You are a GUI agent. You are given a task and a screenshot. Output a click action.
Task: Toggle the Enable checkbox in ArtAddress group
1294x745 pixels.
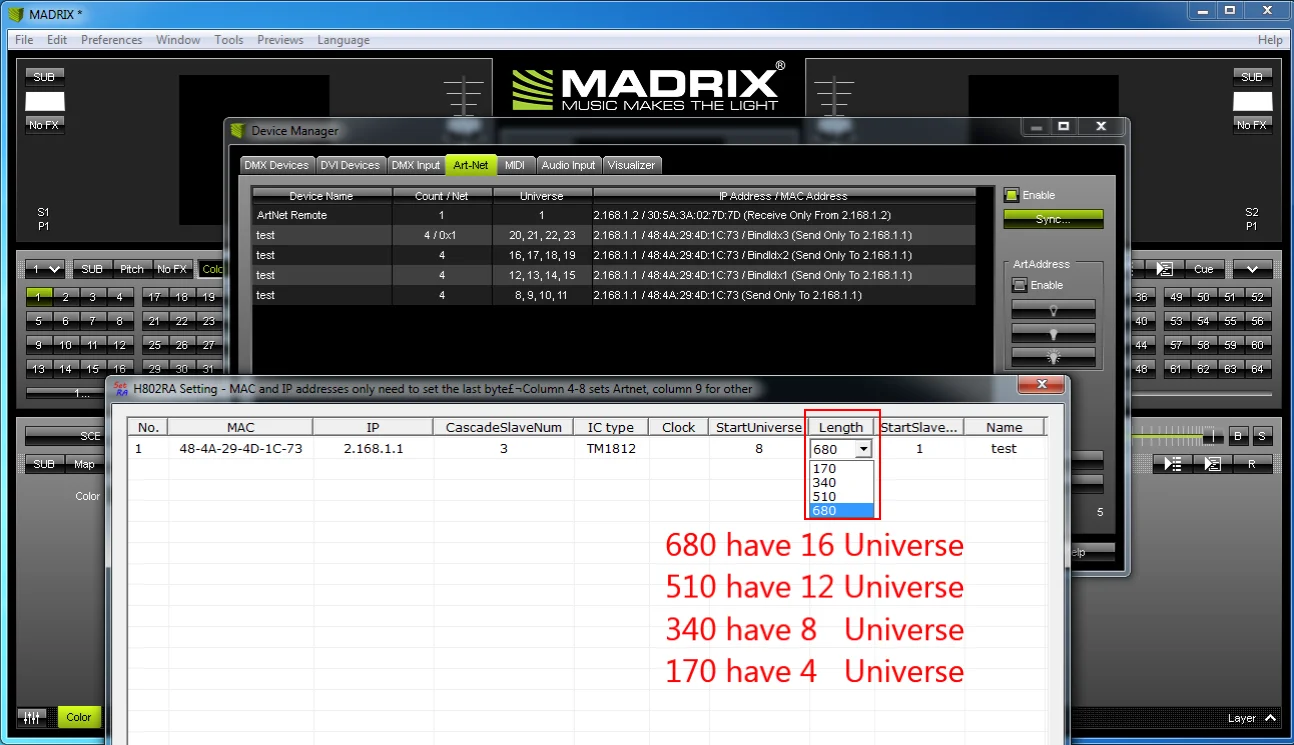pos(1019,285)
